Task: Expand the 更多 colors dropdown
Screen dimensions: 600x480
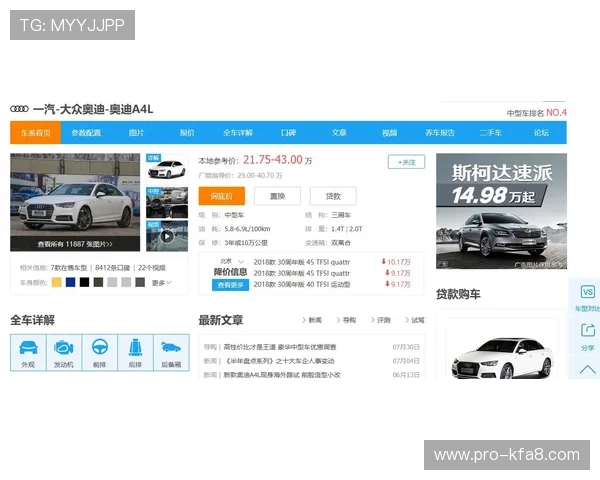Action: [161, 283]
